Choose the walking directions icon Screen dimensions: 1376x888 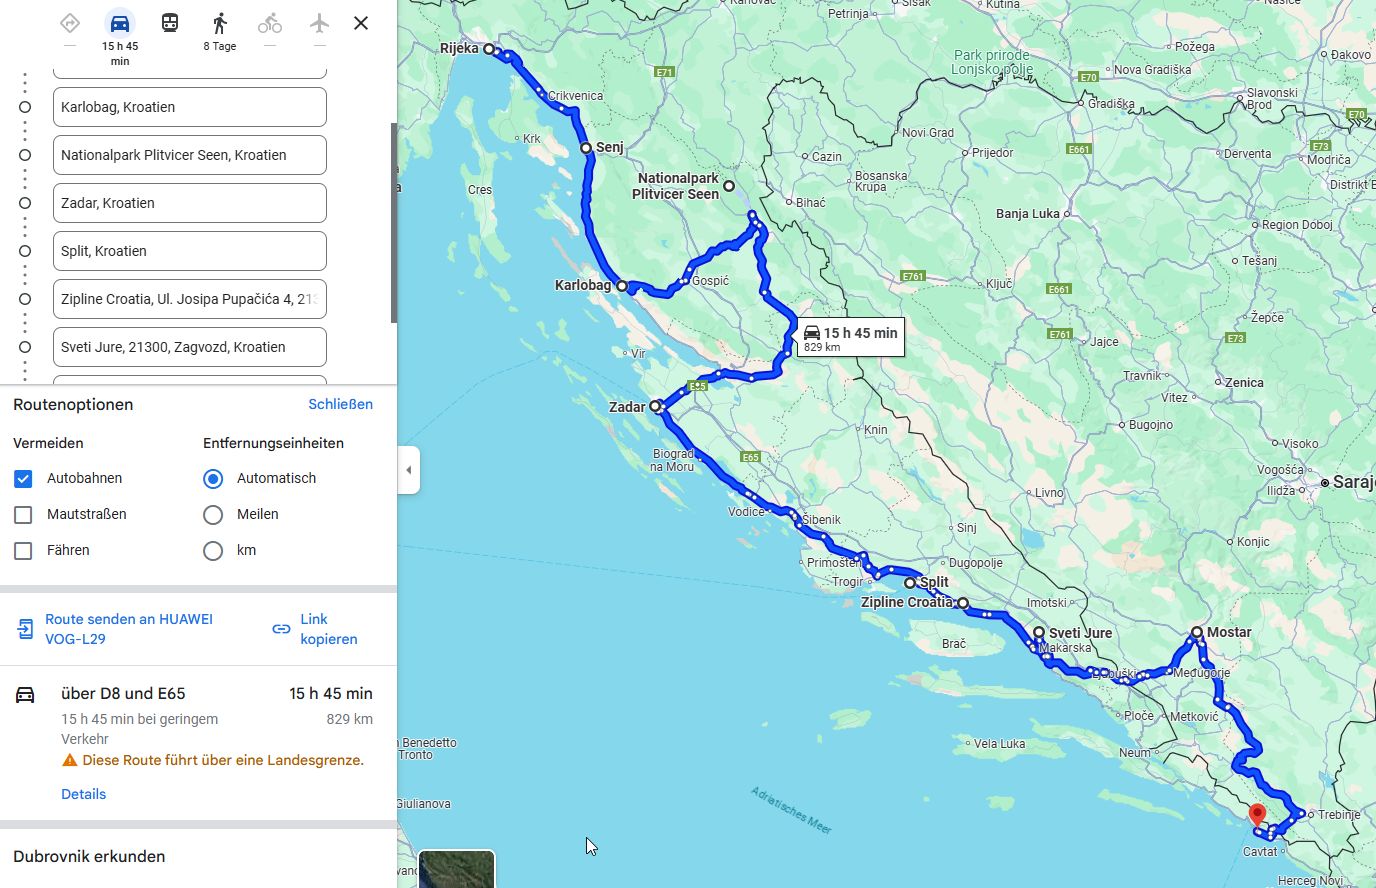pos(219,23)
